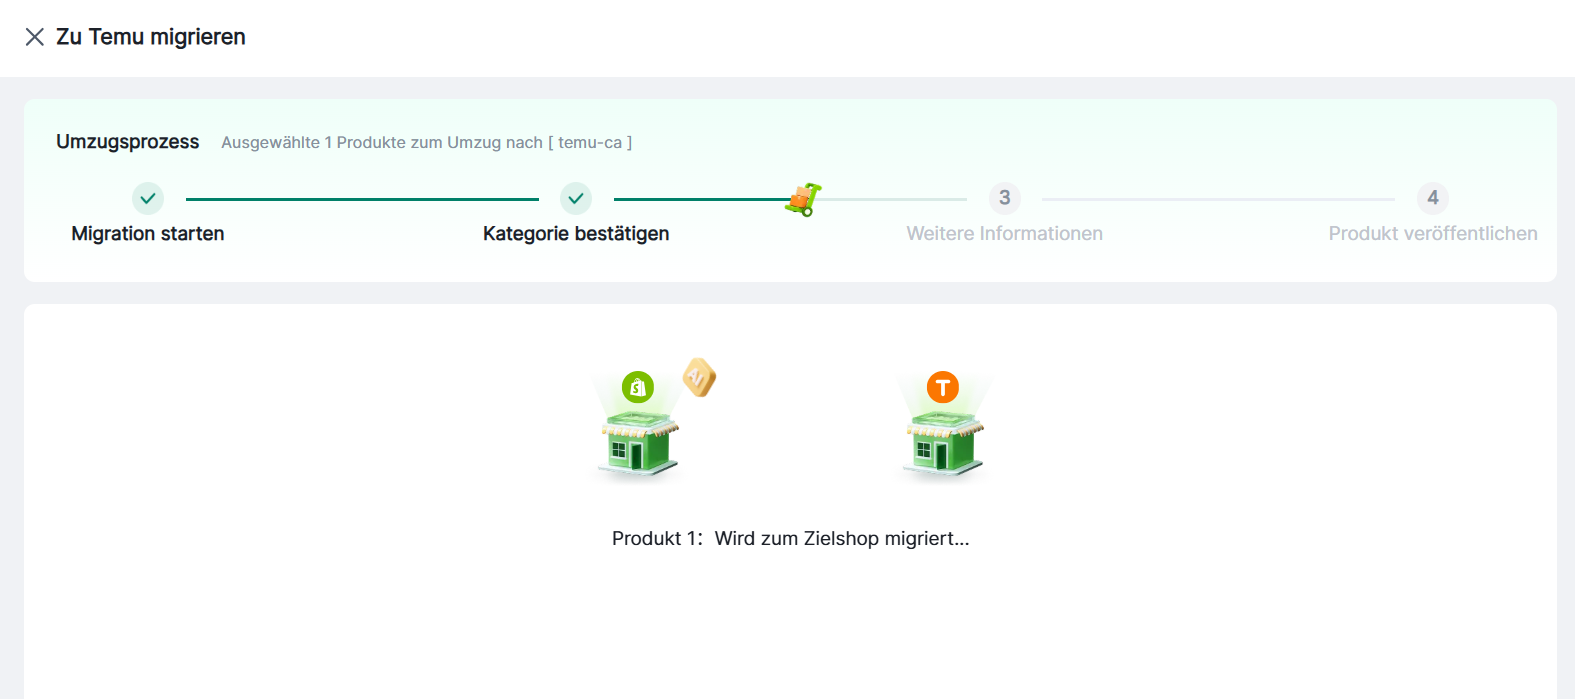Click the floating AI badge icon

point(699,377)
